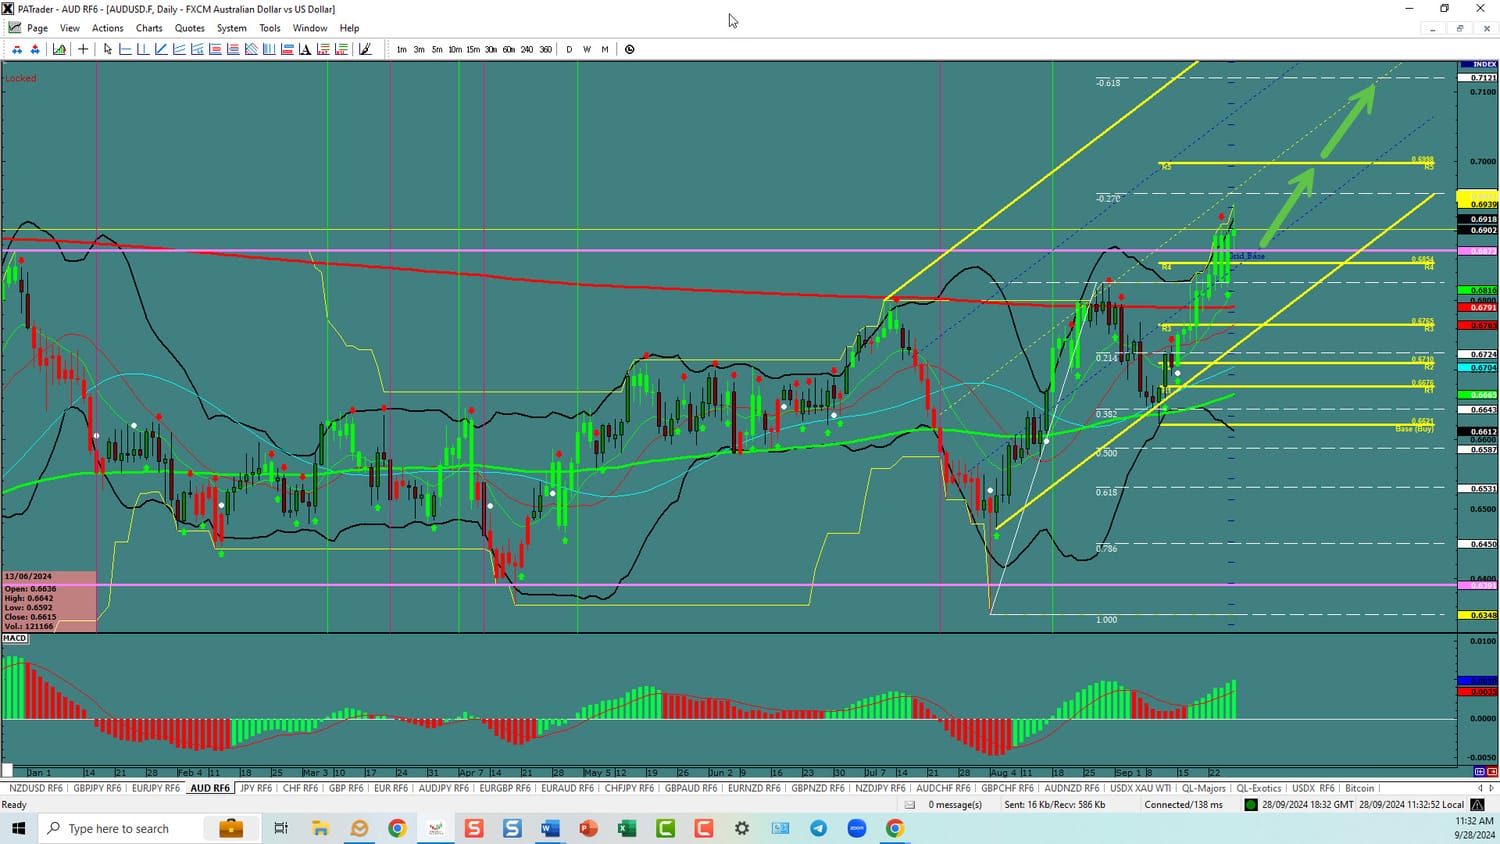Open the Charts menu
The image size is (1500, 844).
(149, 28)
